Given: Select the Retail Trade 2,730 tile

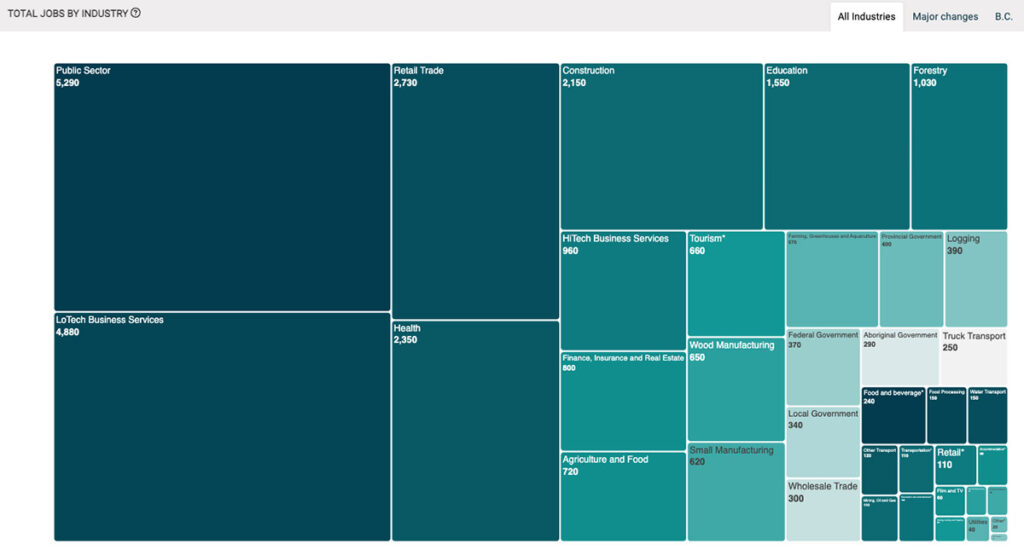Looking at the screenshot, I should pyautogui.click(x=475, y=191).
